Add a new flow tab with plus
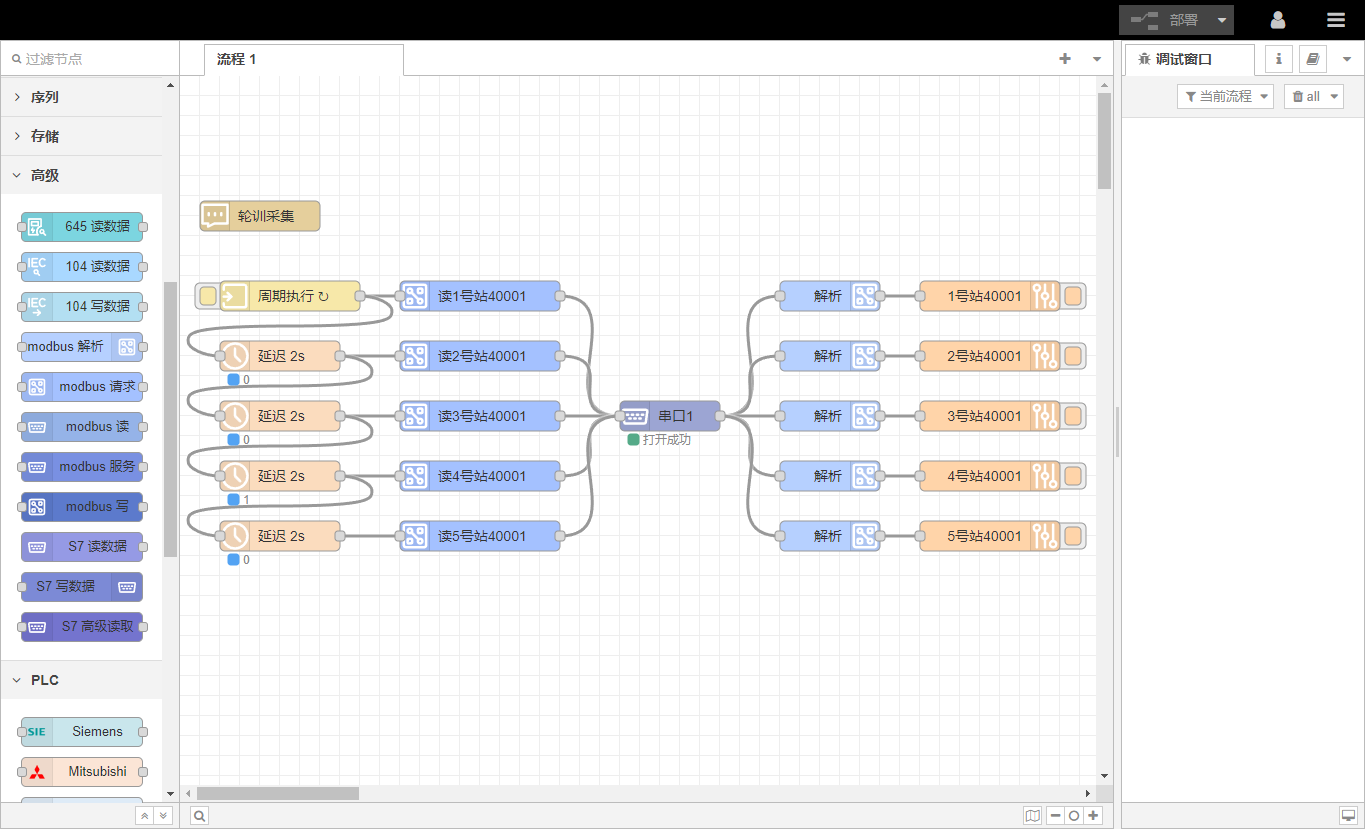Image resolution: width=1365 pixels, height=829 pixels. pos(1065,59)
